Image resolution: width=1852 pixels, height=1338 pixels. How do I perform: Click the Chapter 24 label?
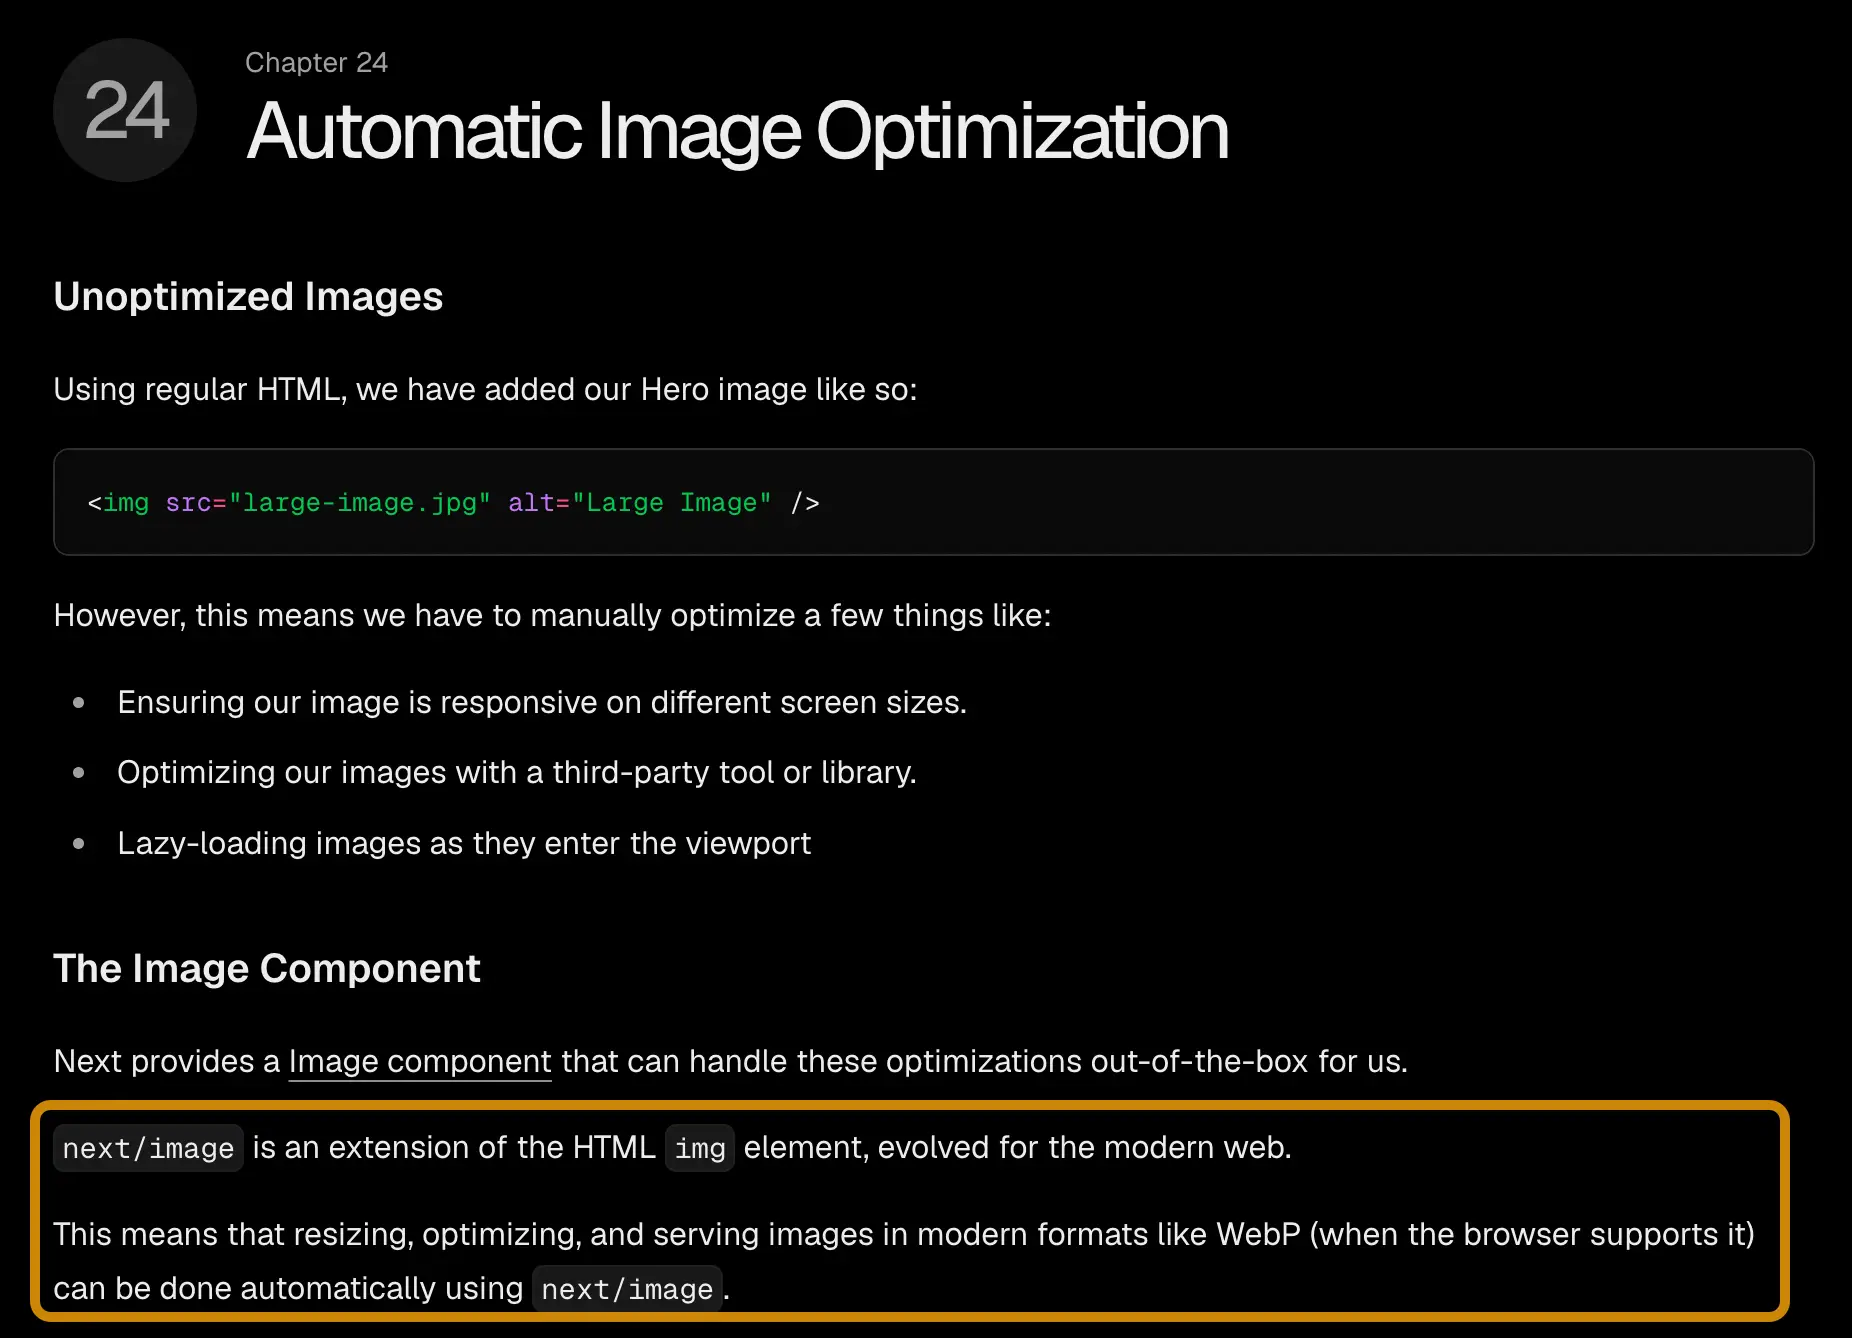pyautogui.click(x=316, y=62)
